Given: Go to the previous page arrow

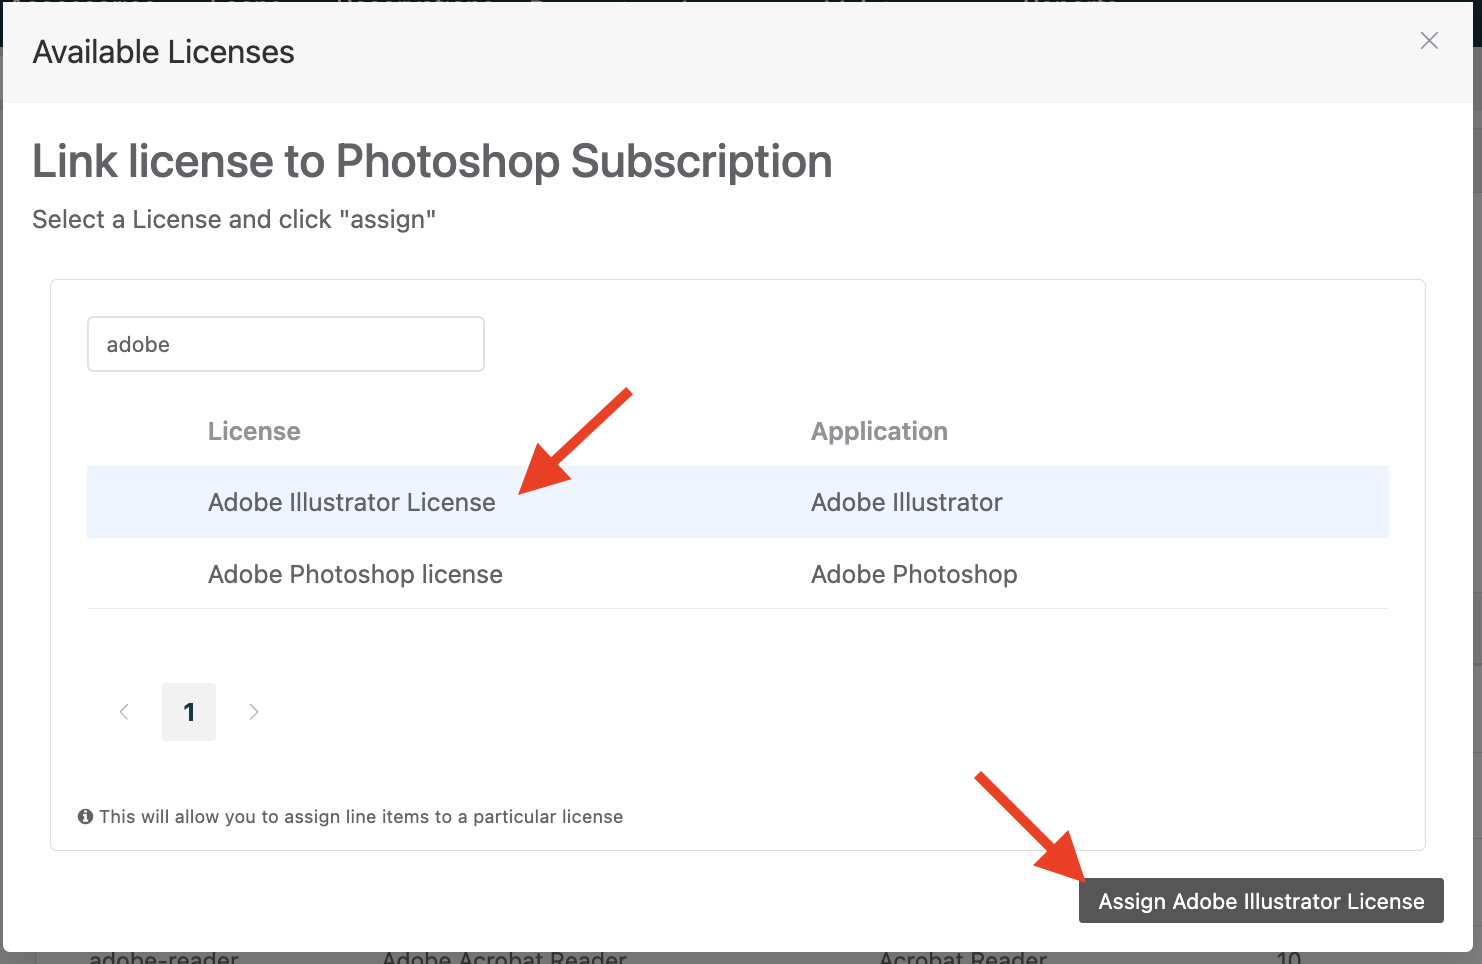Looking at the screenshot, I should coord(124,712).
